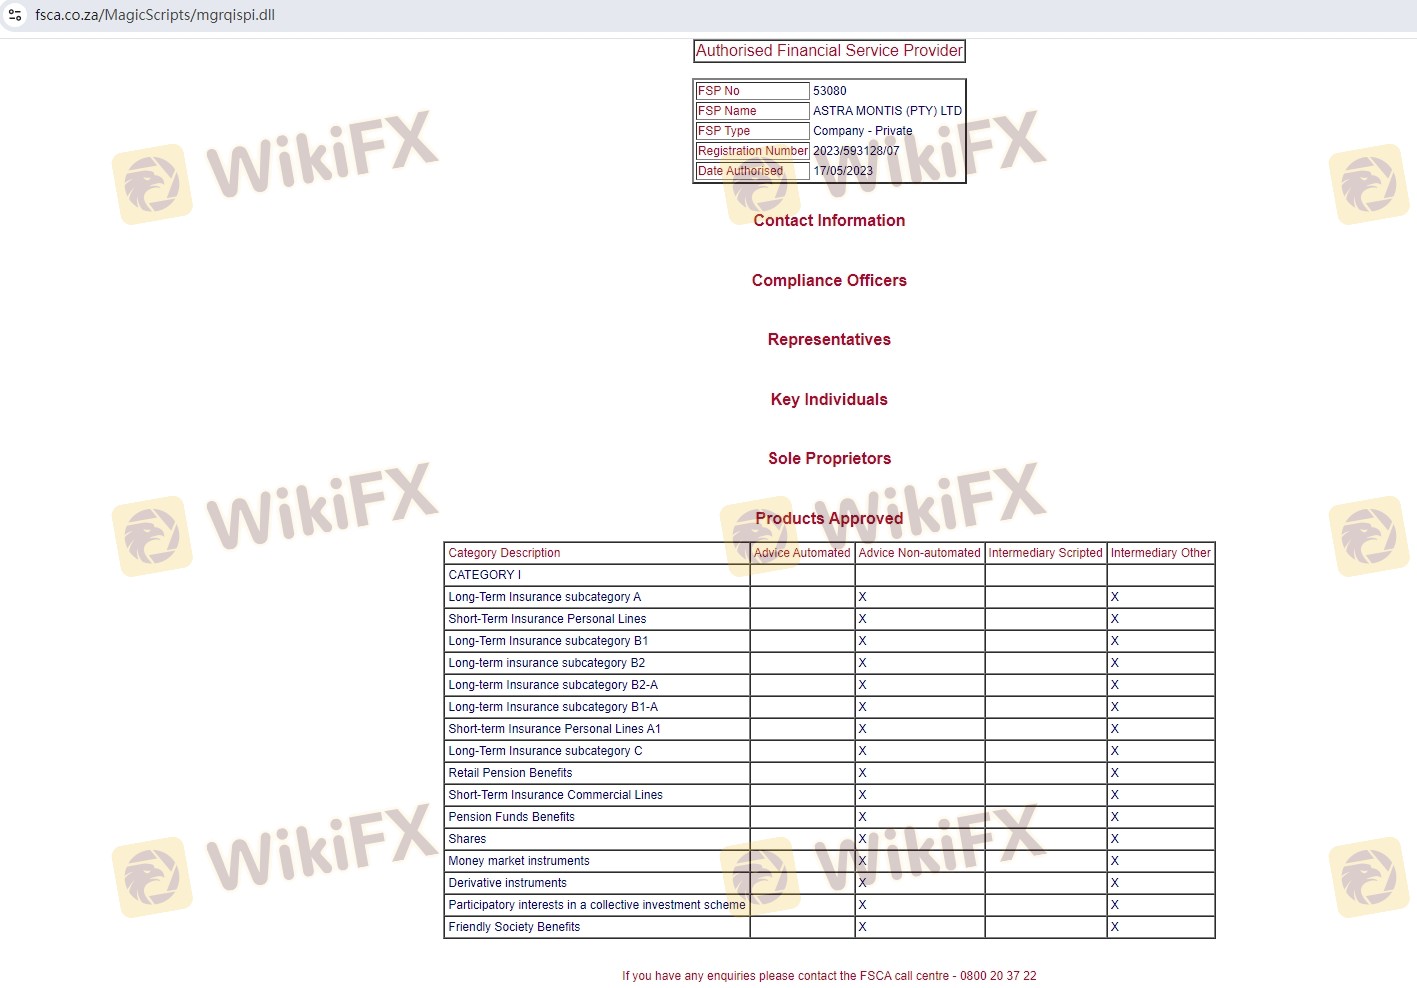Click the FSP No label

tap(719, 91)
